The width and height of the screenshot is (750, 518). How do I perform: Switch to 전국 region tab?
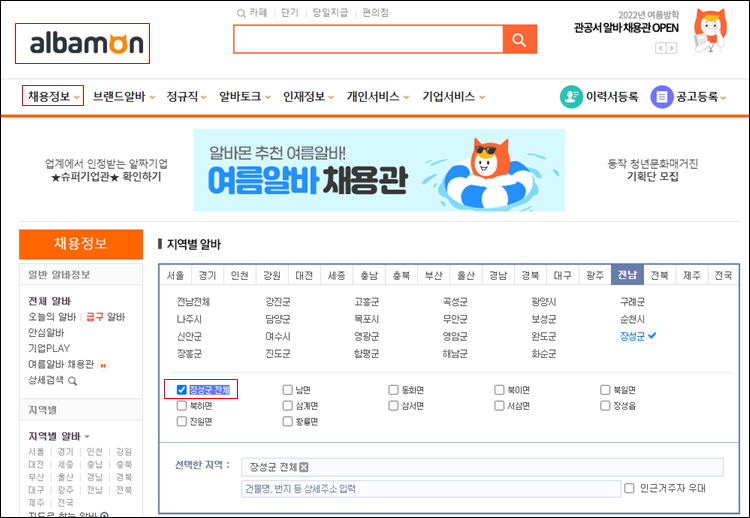coord(723,275)
